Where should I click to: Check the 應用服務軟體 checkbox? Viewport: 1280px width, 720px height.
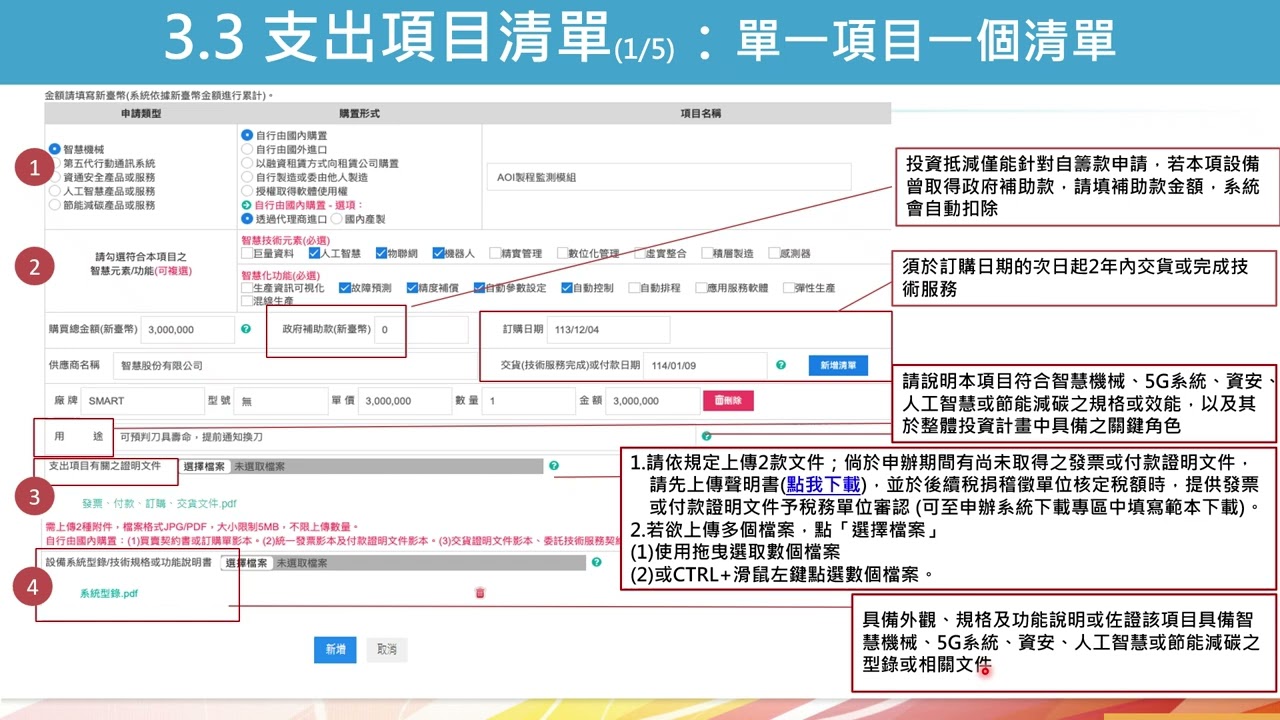tap(700, 288)
